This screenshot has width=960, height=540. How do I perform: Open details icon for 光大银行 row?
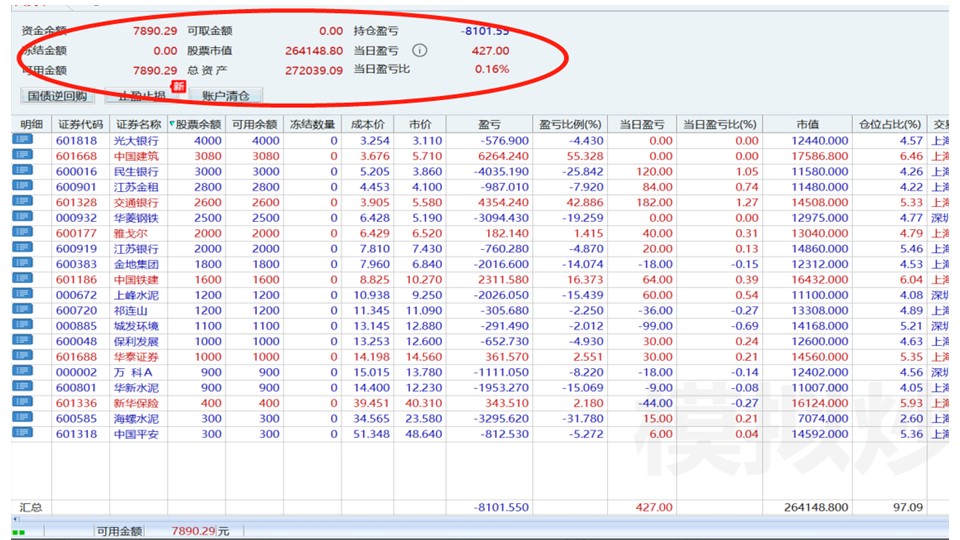23,141
